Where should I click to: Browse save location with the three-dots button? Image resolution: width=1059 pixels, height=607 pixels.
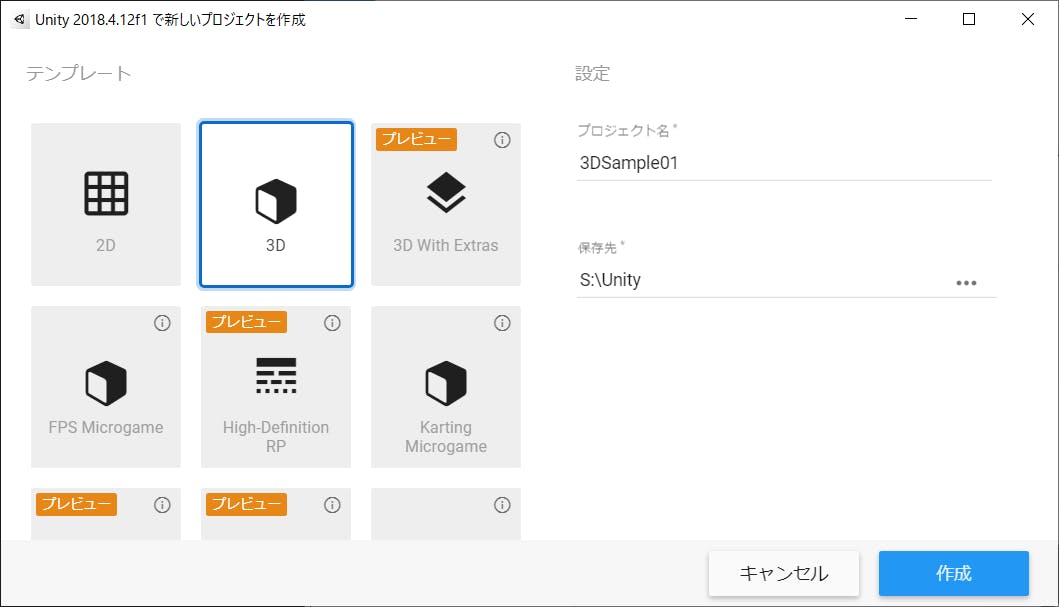(x=966, y=283)
